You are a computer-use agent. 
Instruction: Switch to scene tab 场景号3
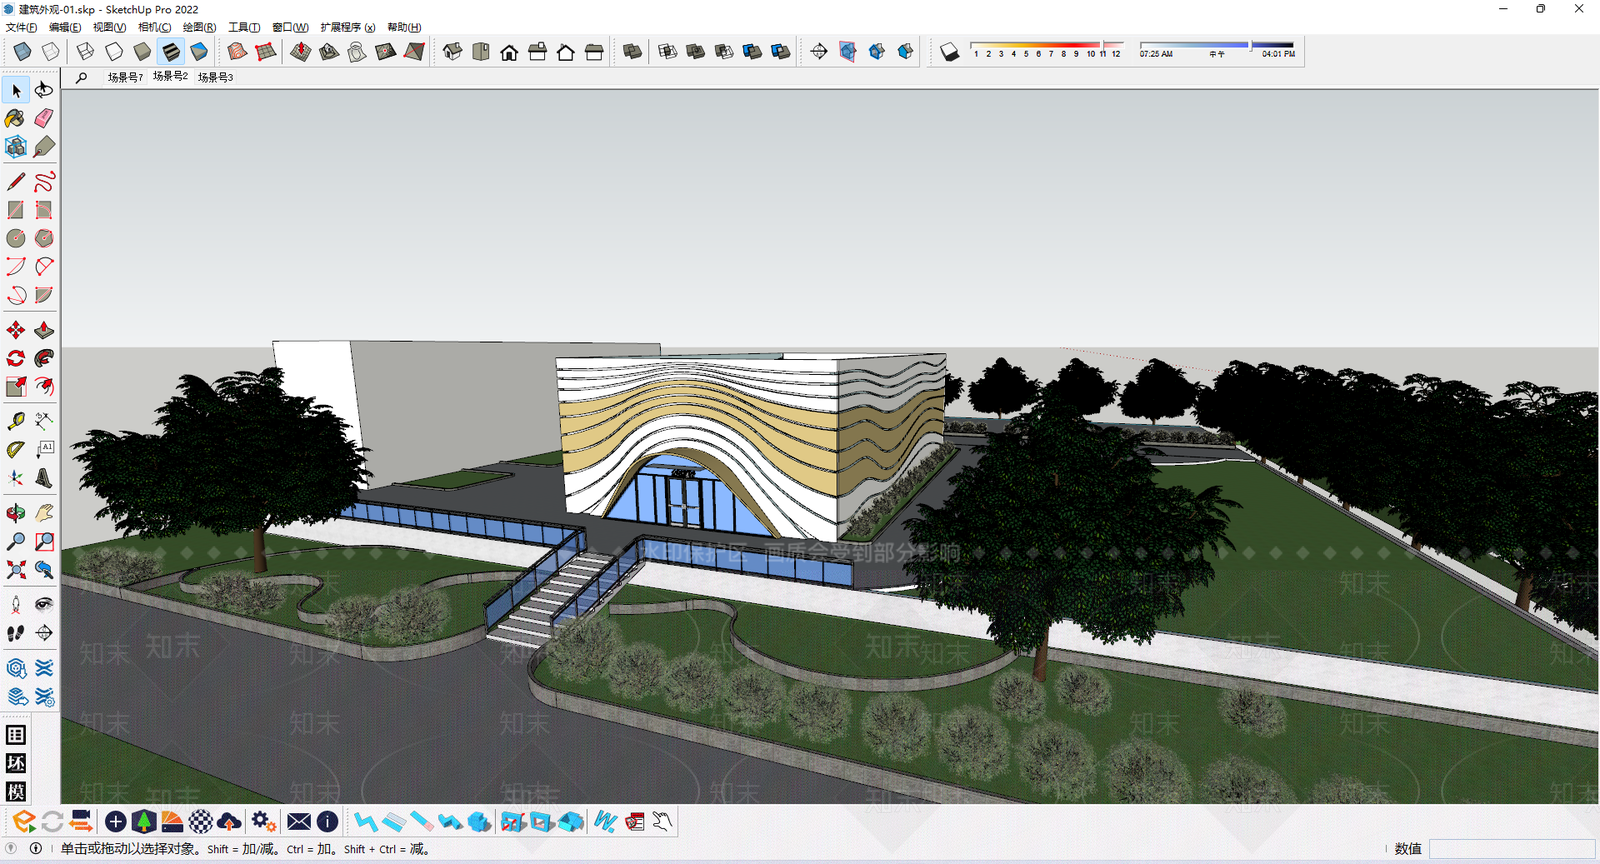coord(215,77)
